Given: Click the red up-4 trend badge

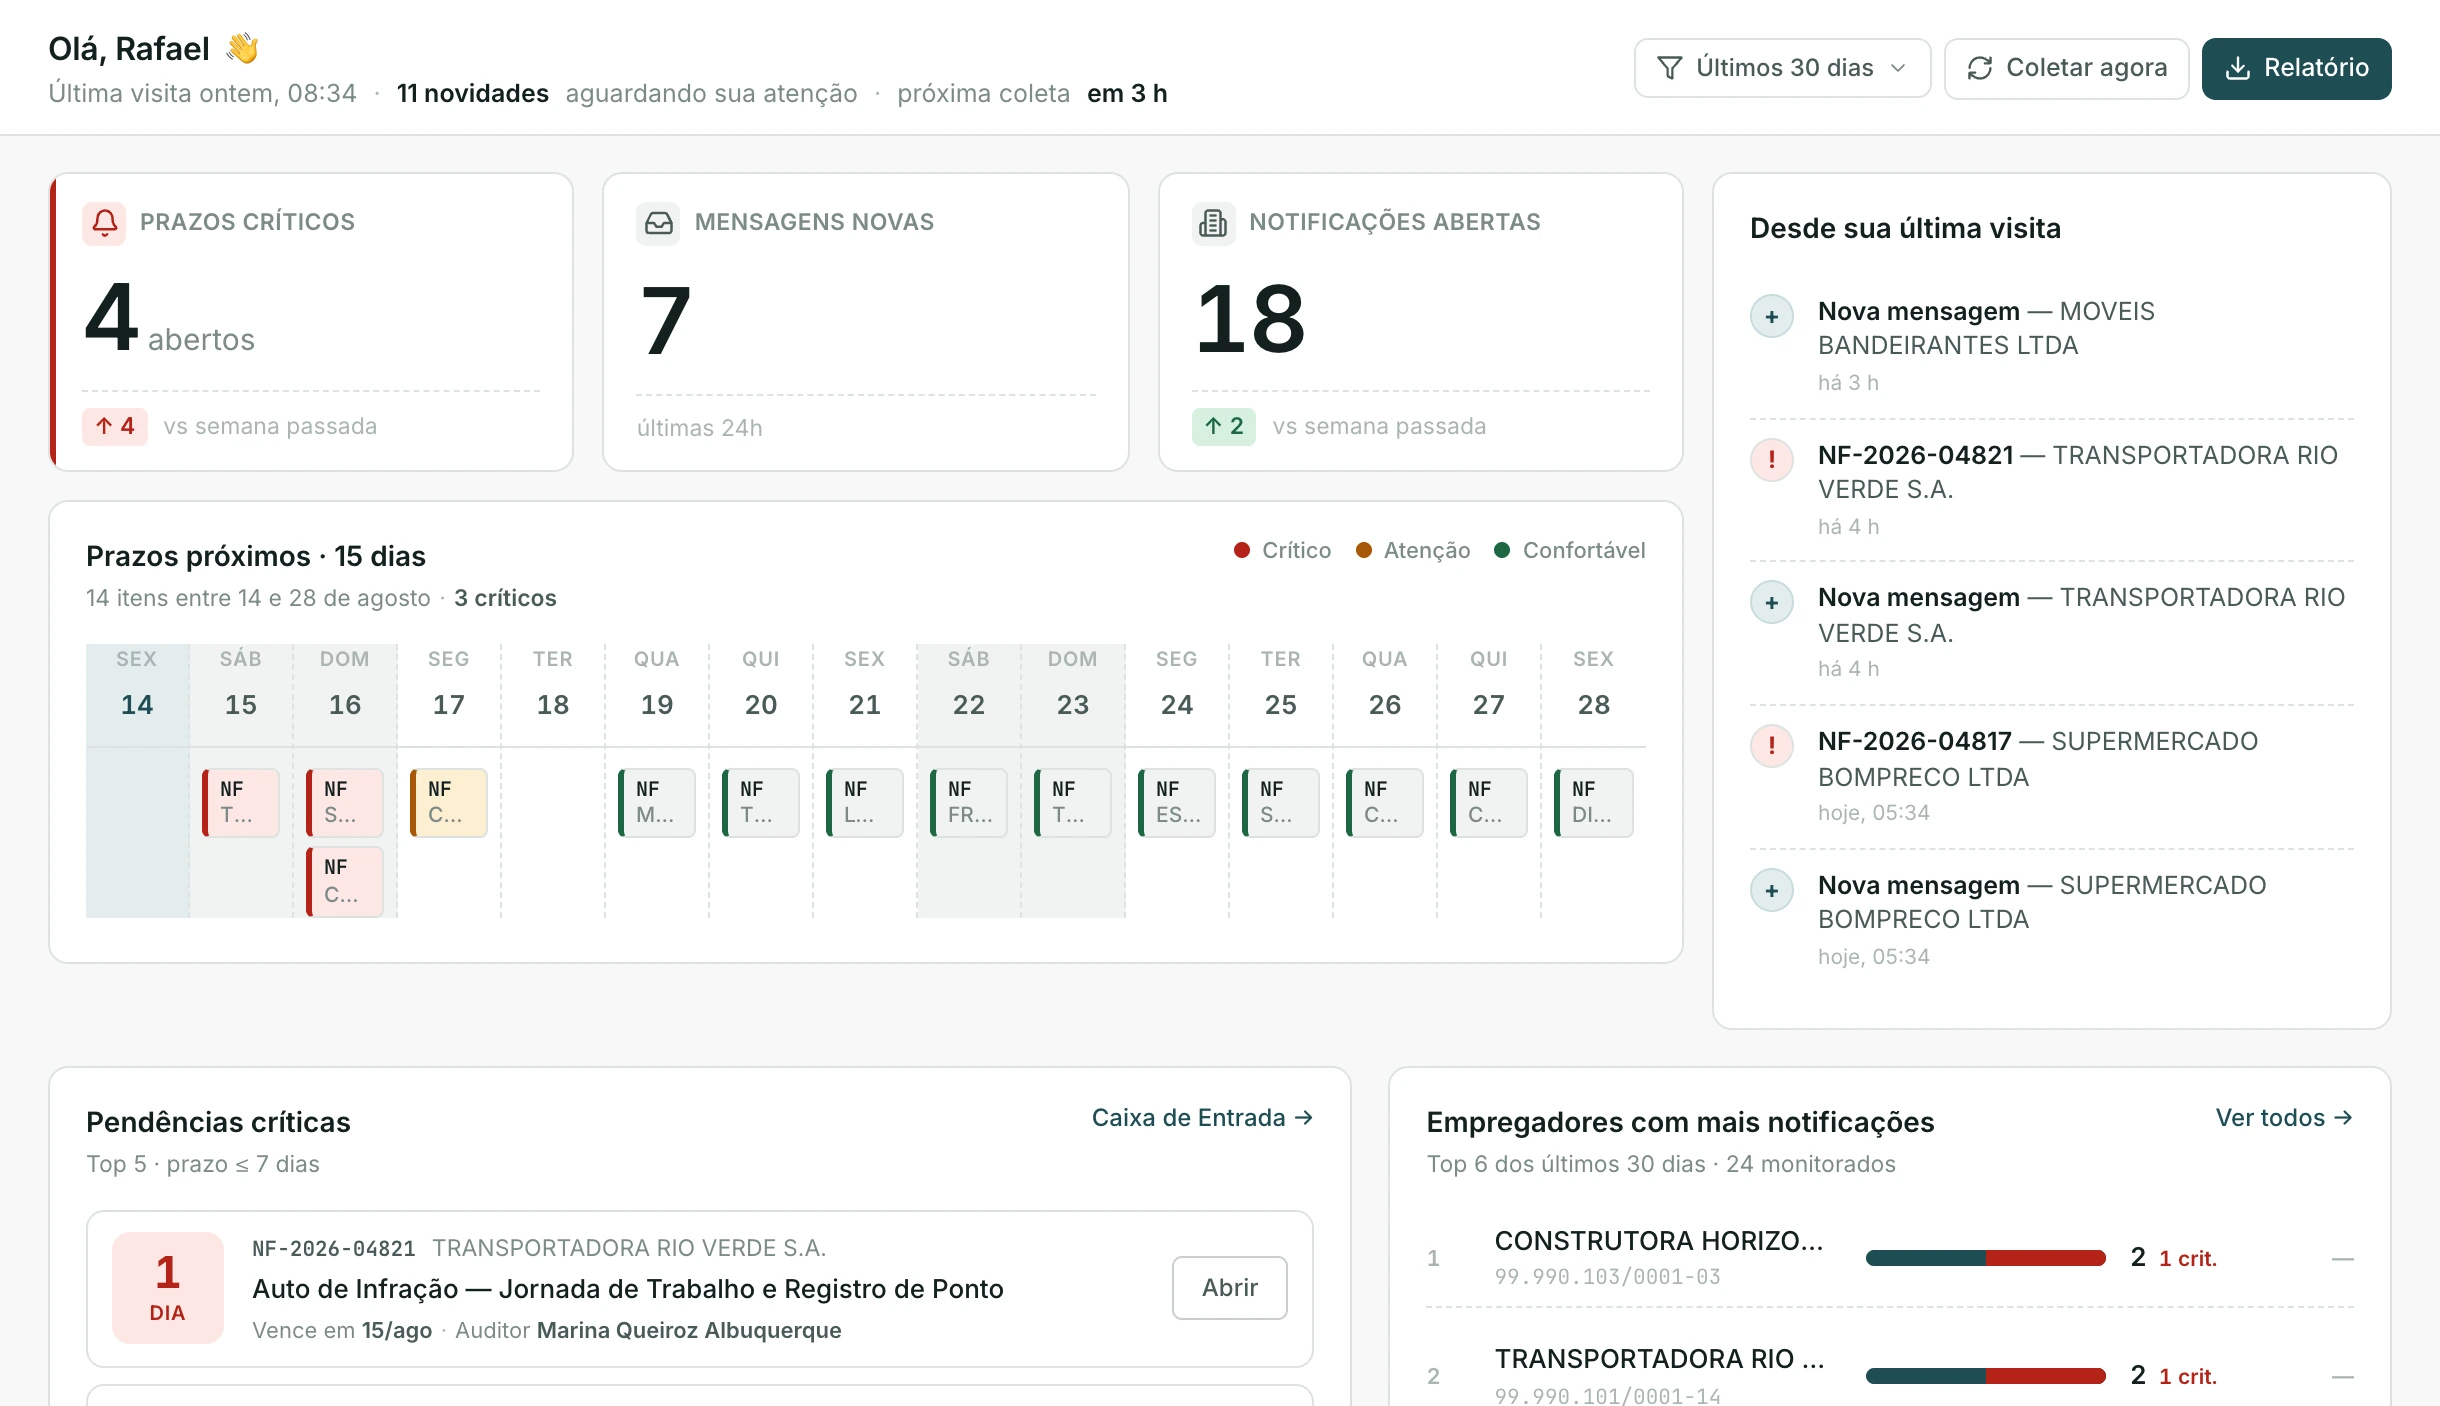Looking at the screenshot, I should [x=115, y=426].
